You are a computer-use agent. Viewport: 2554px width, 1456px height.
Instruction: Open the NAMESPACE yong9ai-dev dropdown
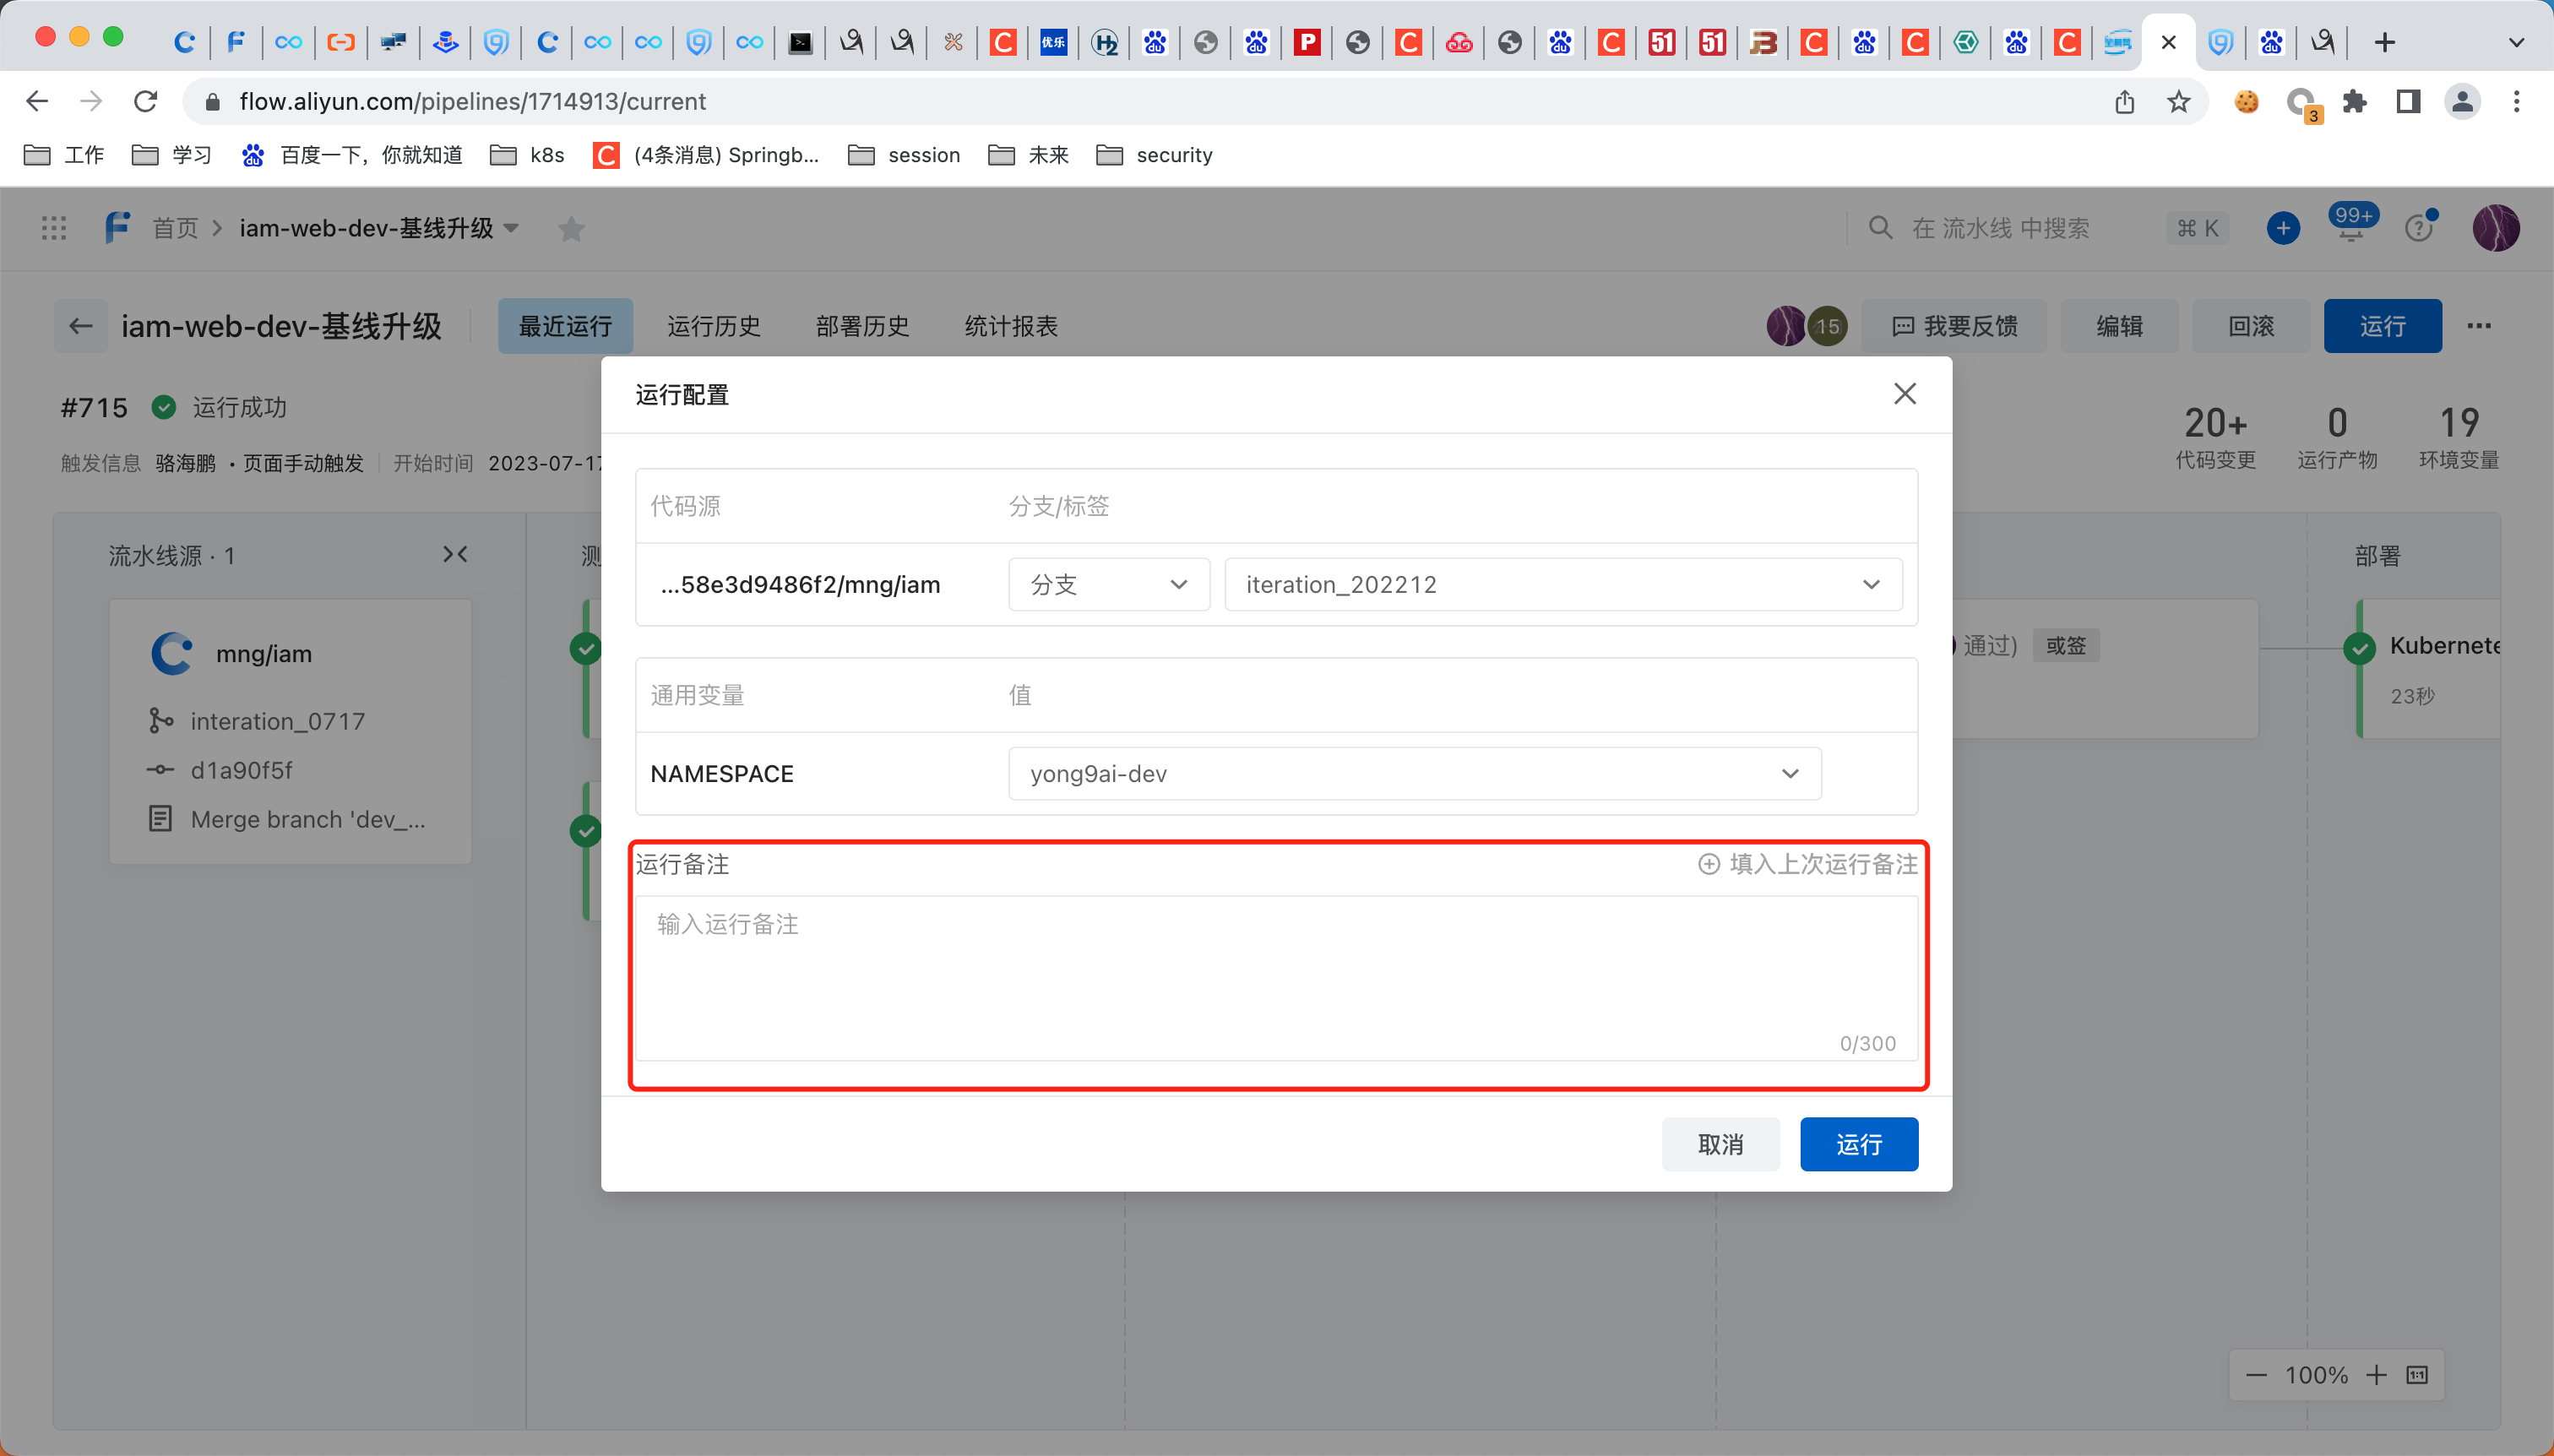point(1414,773)
